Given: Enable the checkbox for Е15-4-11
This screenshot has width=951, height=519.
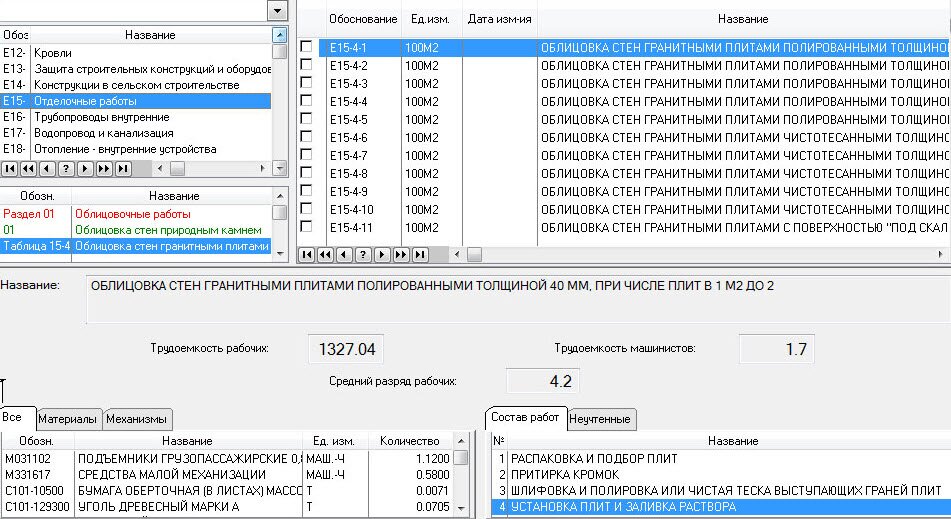Looking at the screenshot, I should coord(307,227).
